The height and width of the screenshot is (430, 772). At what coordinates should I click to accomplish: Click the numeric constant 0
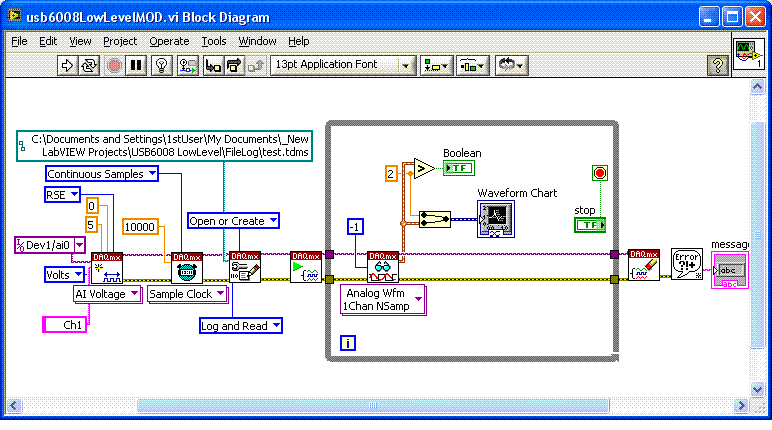click(x=92, y=206)
